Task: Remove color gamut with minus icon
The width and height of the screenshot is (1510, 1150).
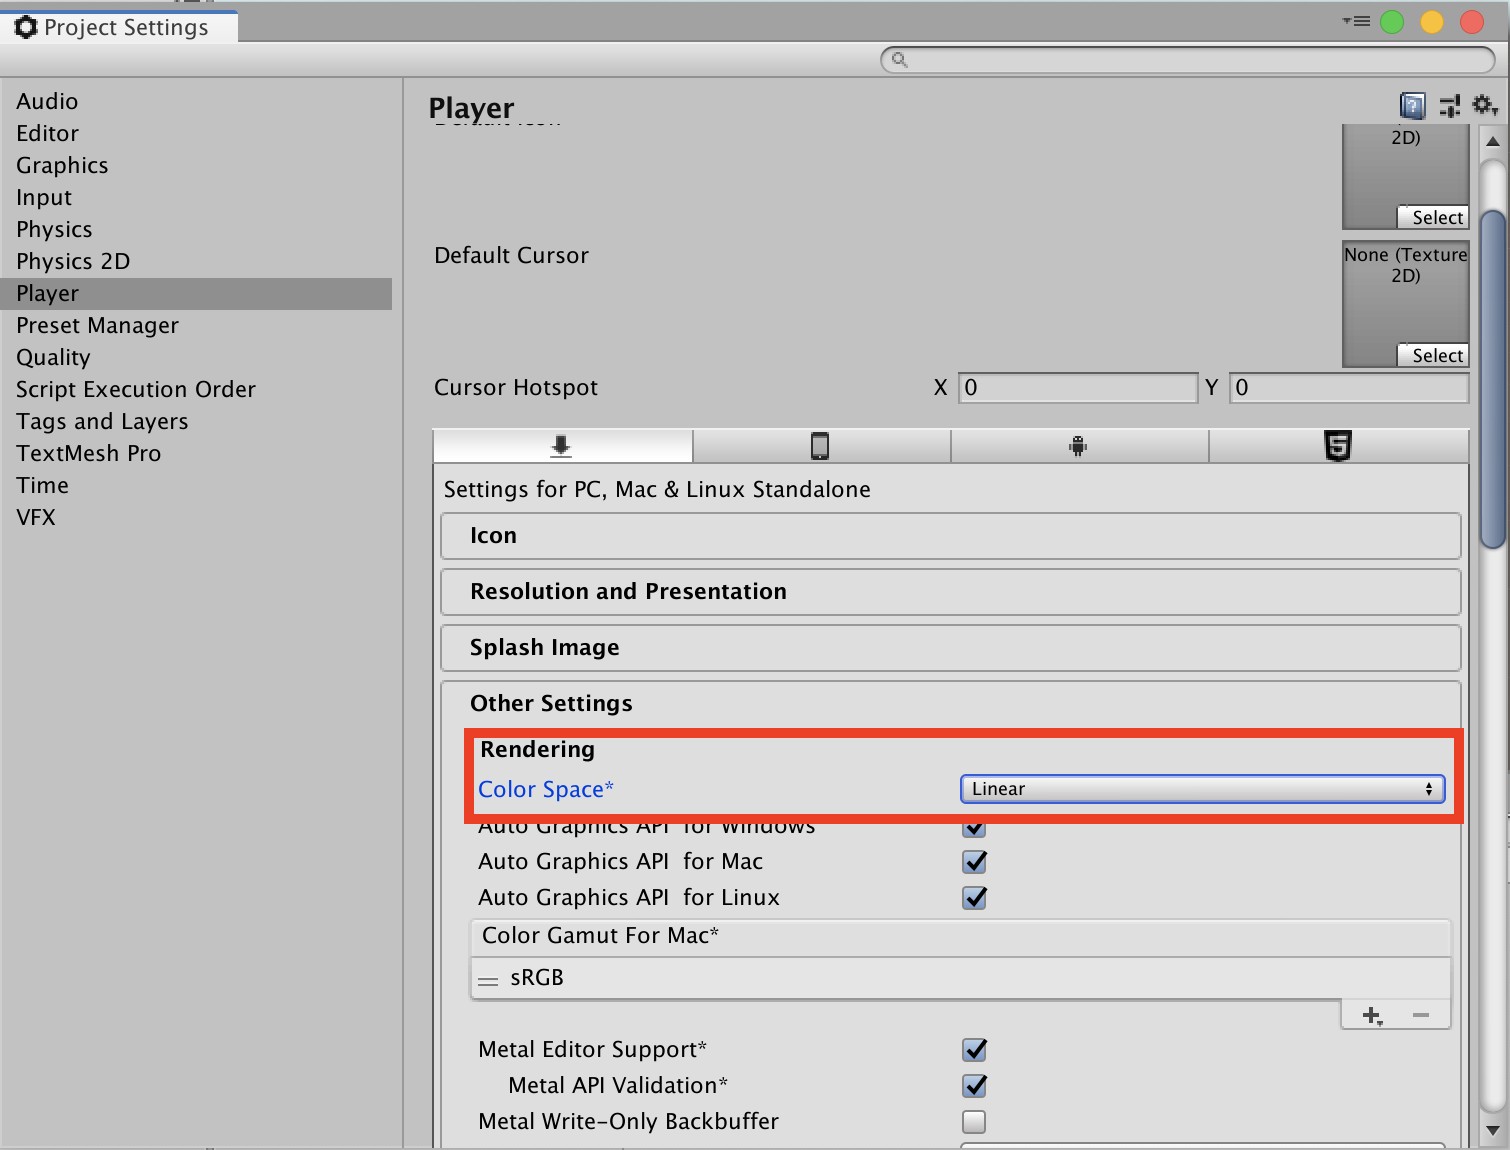Action: pos(1421,1016)
